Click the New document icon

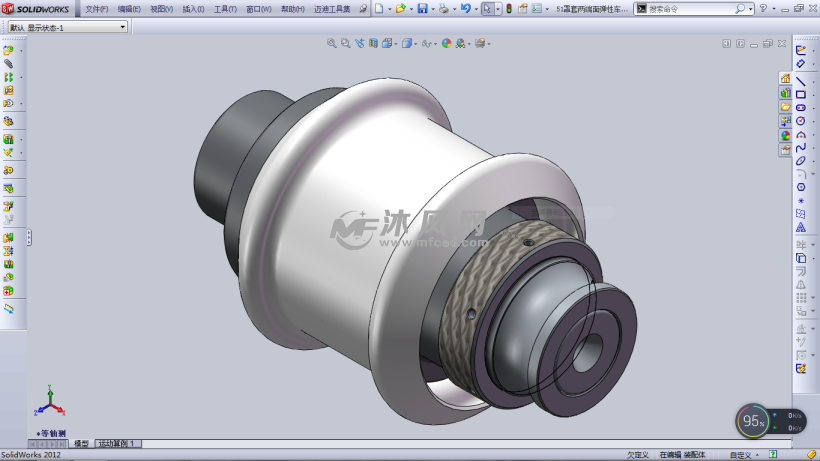pyautogui.click(x=378, y=9)
